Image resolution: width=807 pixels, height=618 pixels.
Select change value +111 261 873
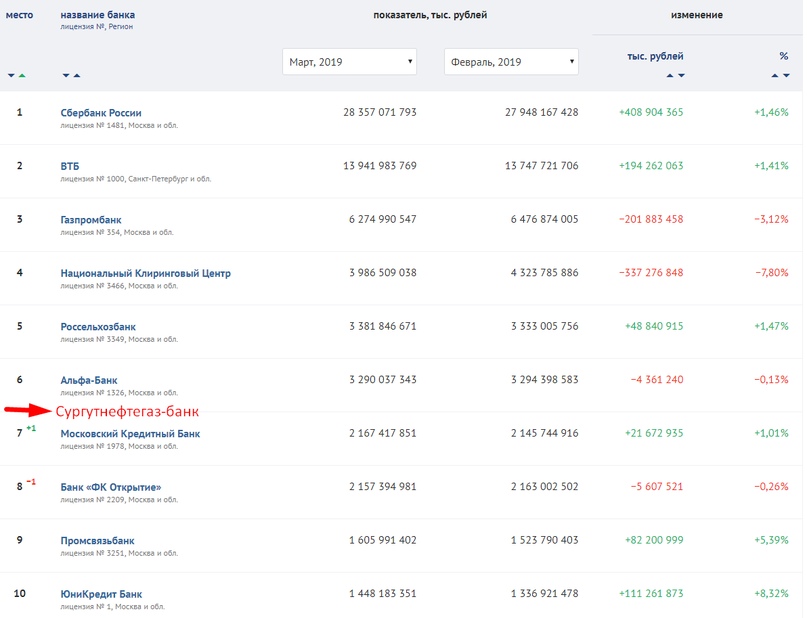651,594
